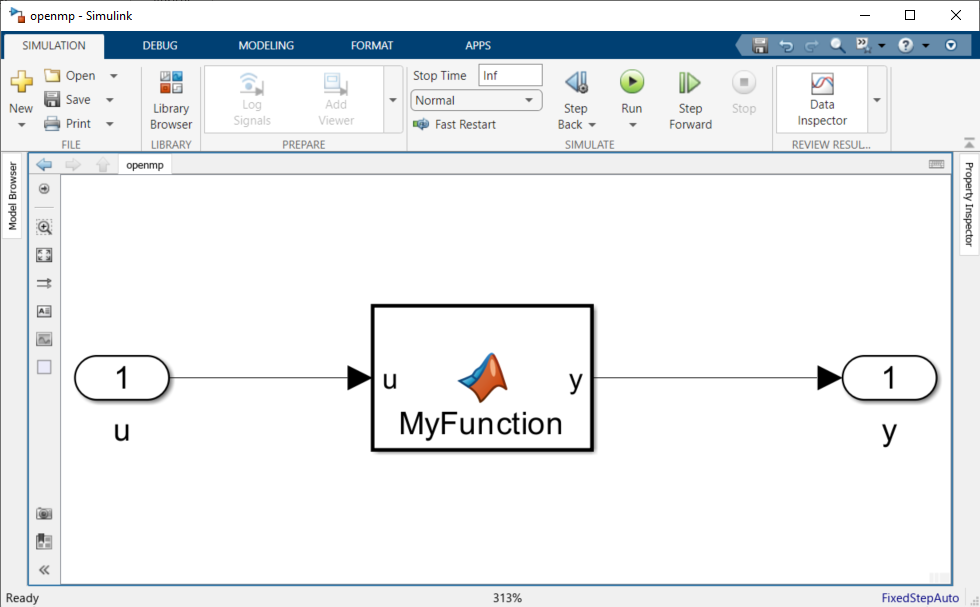This screenshot has height=607, width=980.
Task: Click the quick-access Save icon in title ribbon
Action: [x=759, y=46]
